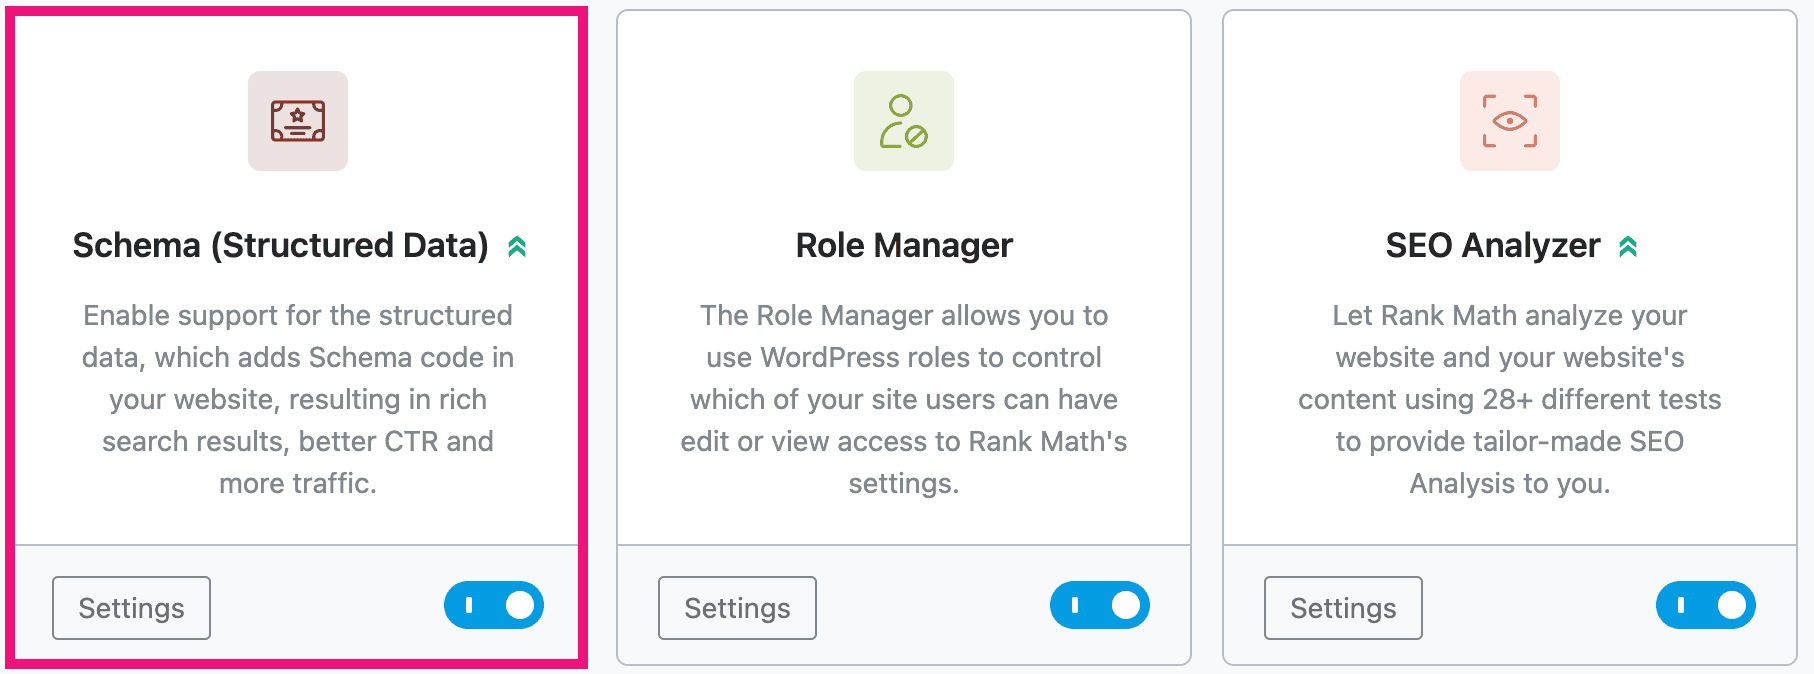Click the Role Manager heading
The height and width of the screenshot is (674, 1814).
pyautogui.click(x=903, y=246)
